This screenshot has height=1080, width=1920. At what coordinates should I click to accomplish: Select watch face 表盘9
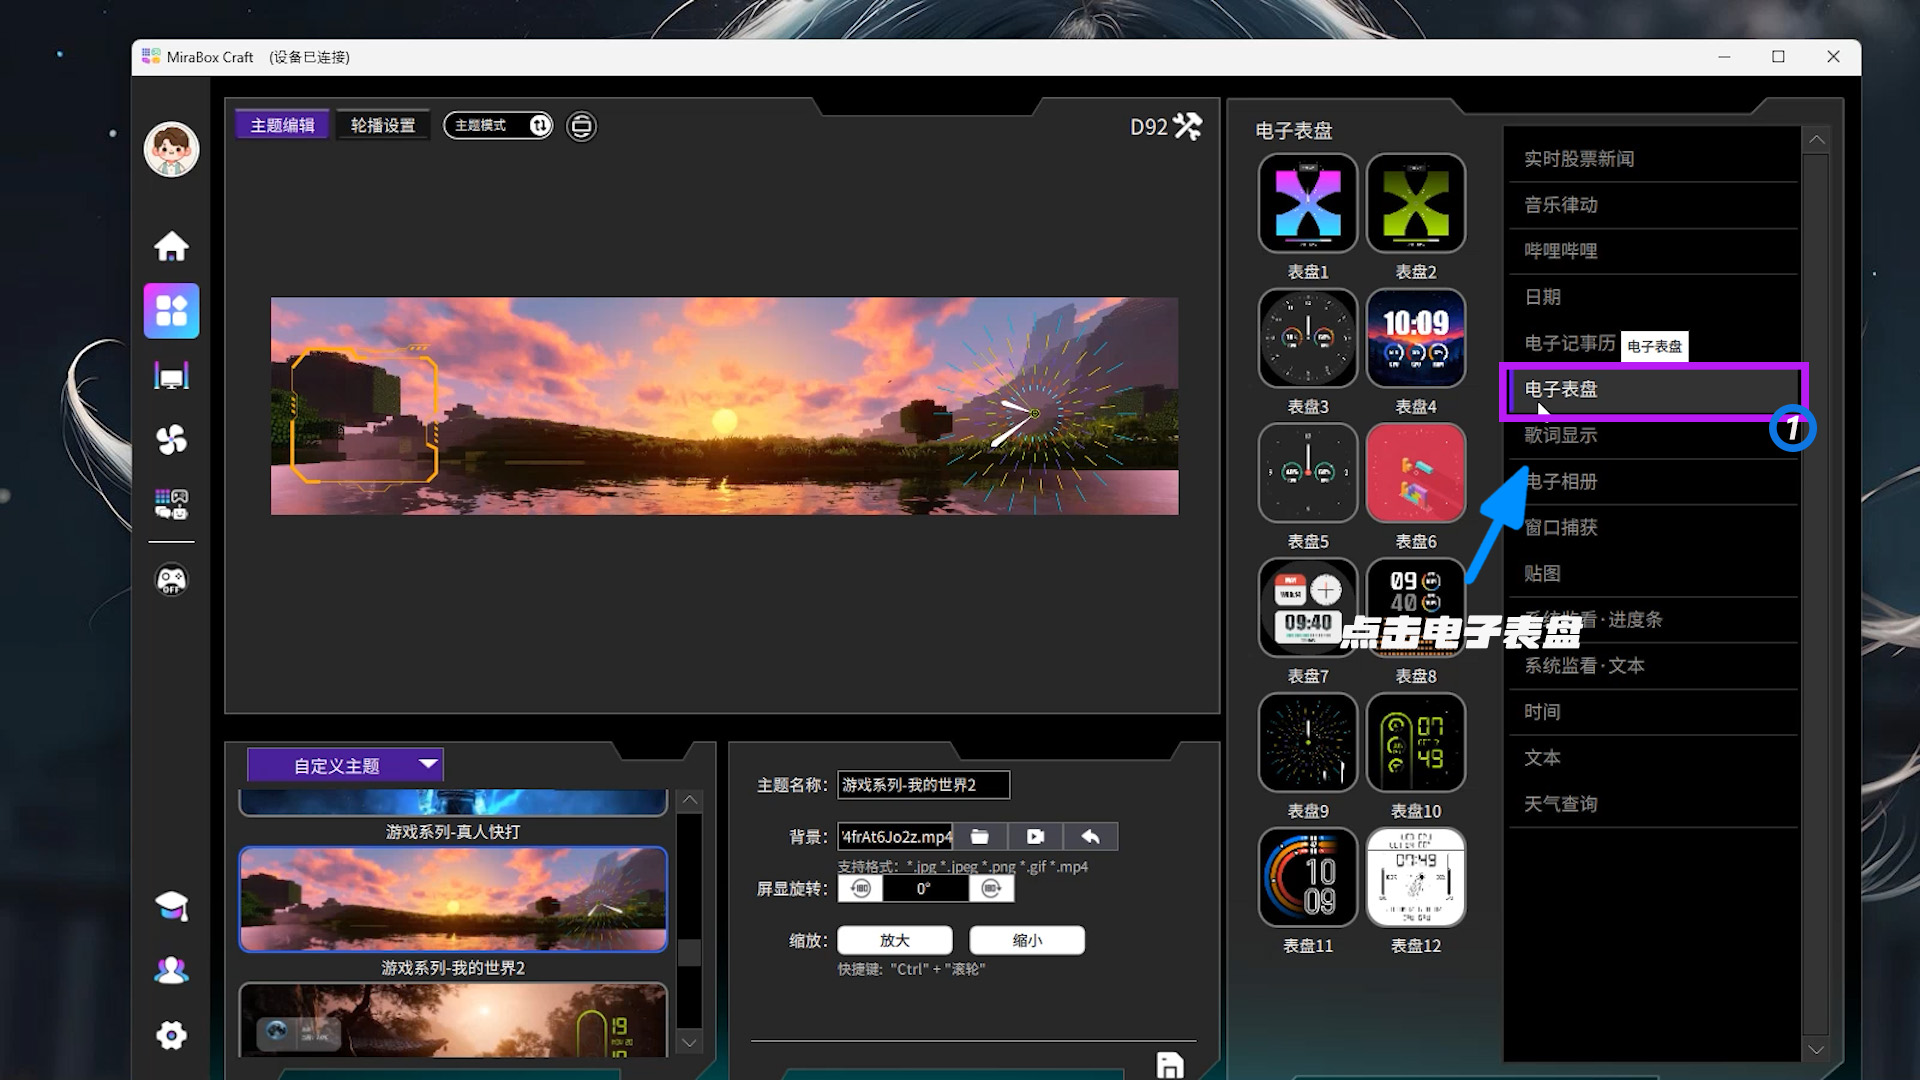pyautogui.click(x=1308, y=742)
